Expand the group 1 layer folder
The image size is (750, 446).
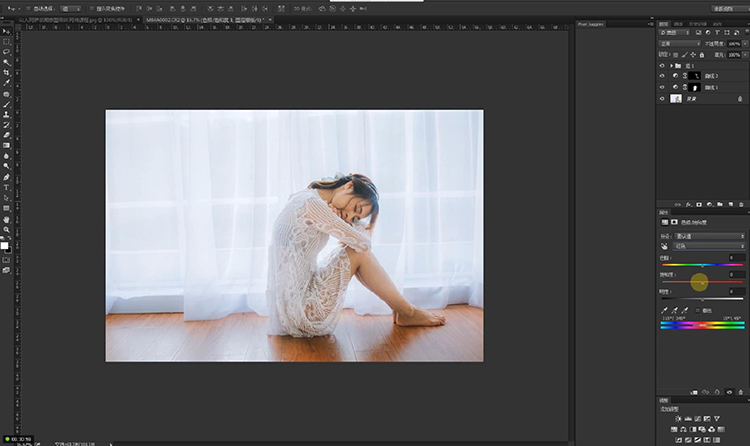click(x=672, y=66)
